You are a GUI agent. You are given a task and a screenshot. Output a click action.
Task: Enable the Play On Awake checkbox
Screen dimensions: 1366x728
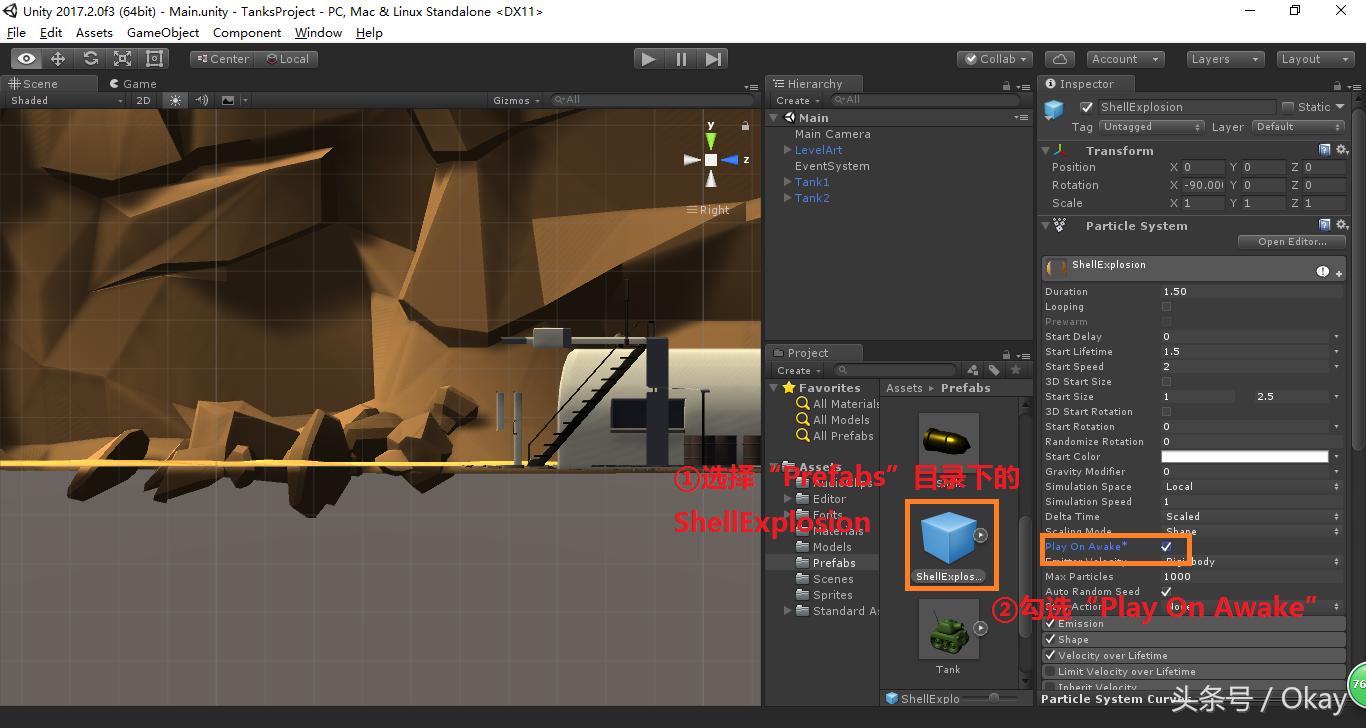[x=1166, y=548]
